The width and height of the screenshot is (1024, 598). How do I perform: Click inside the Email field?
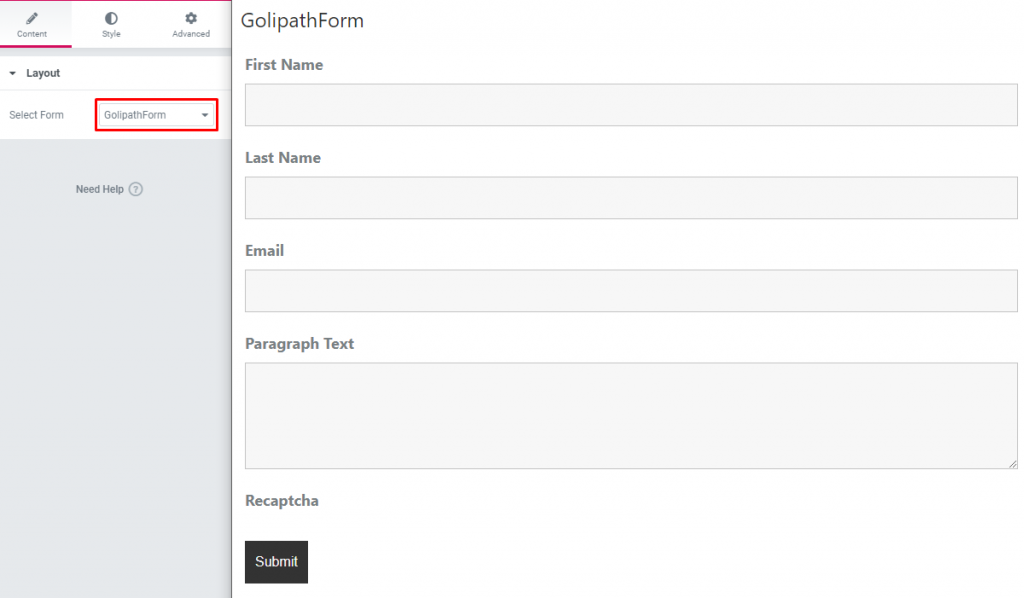(631, 291)
